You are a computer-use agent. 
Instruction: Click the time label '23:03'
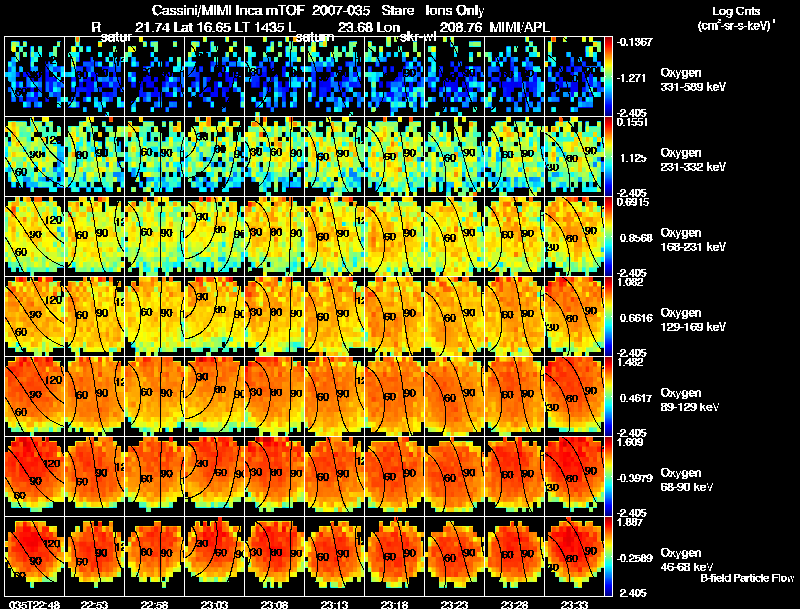pos(214,604)
